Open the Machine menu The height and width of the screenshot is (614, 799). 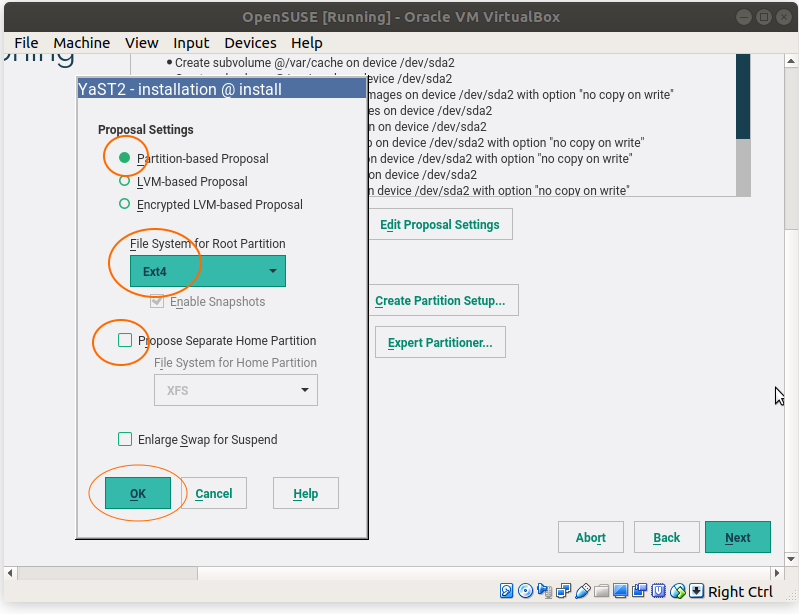pyautogui.click(x=82, y=43)
